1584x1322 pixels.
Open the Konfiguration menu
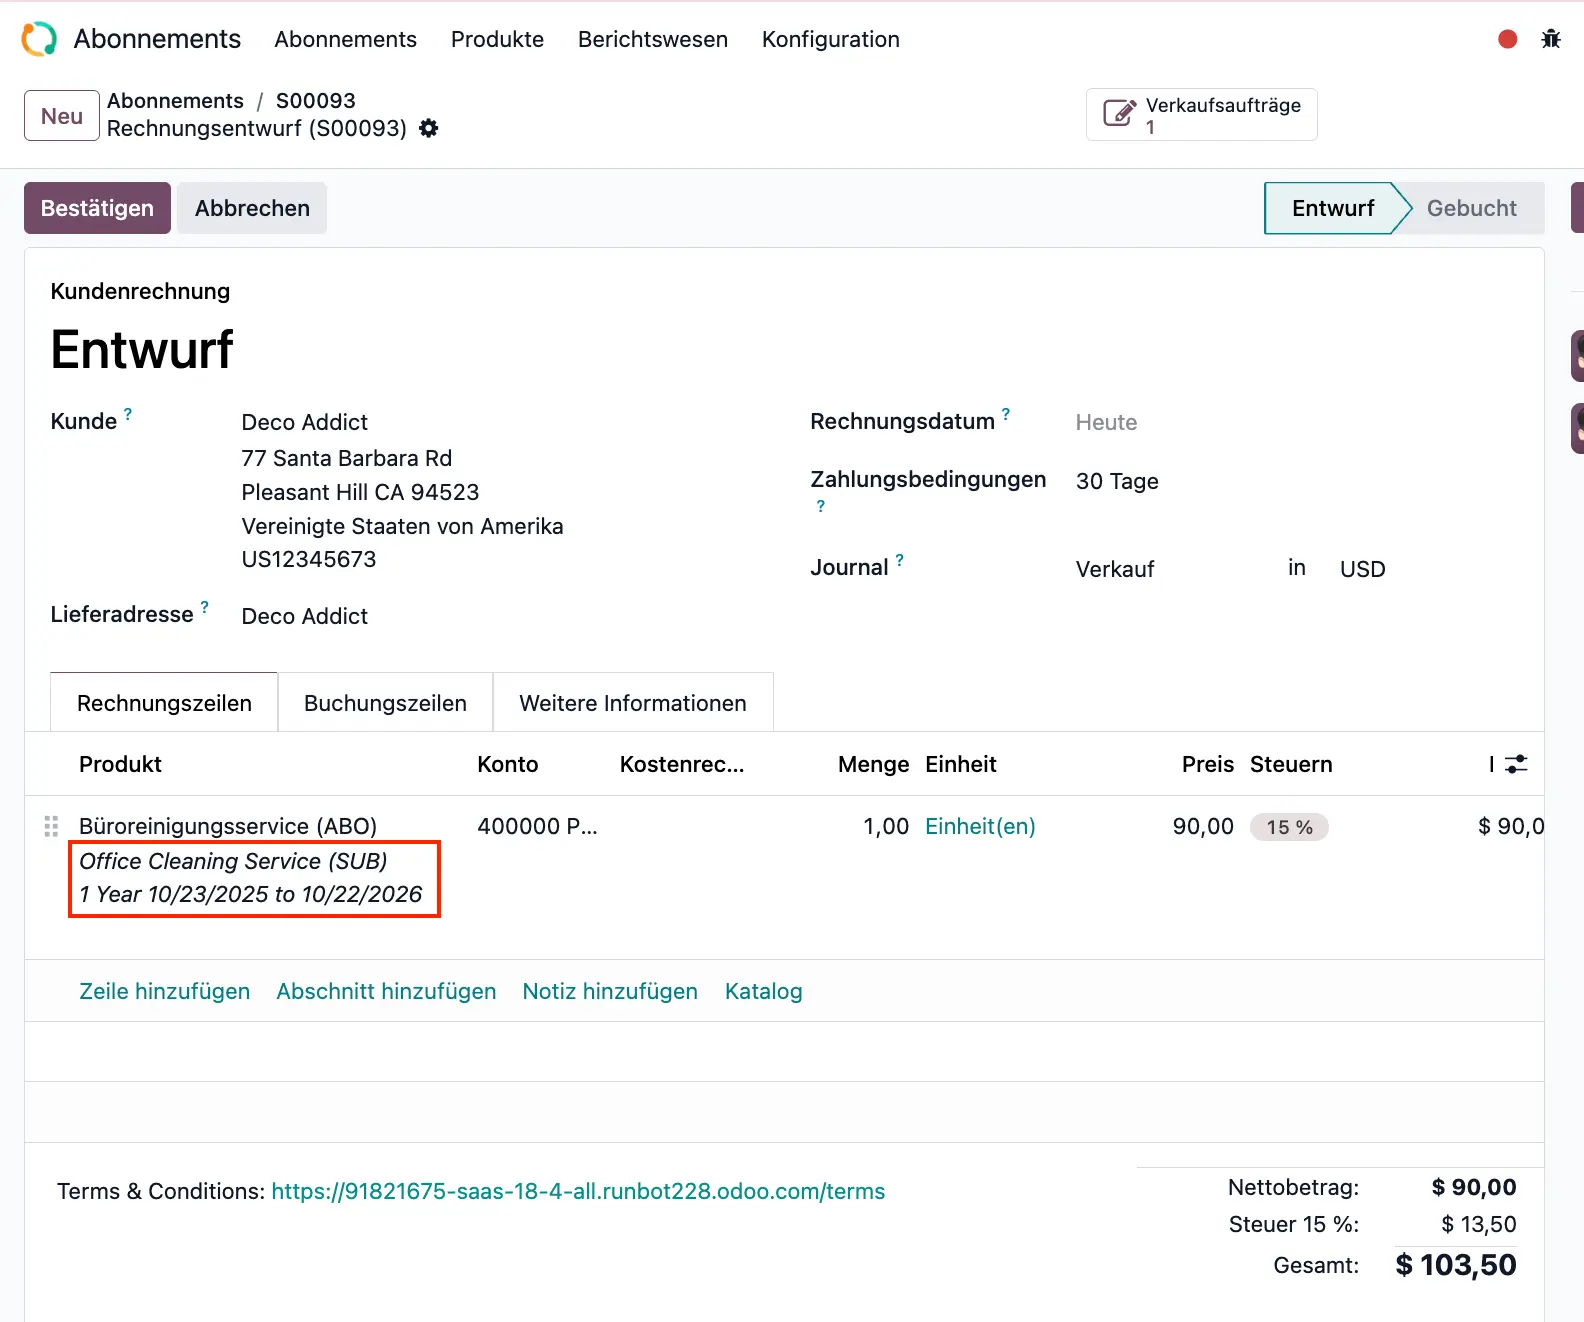(x=830, y=40)
